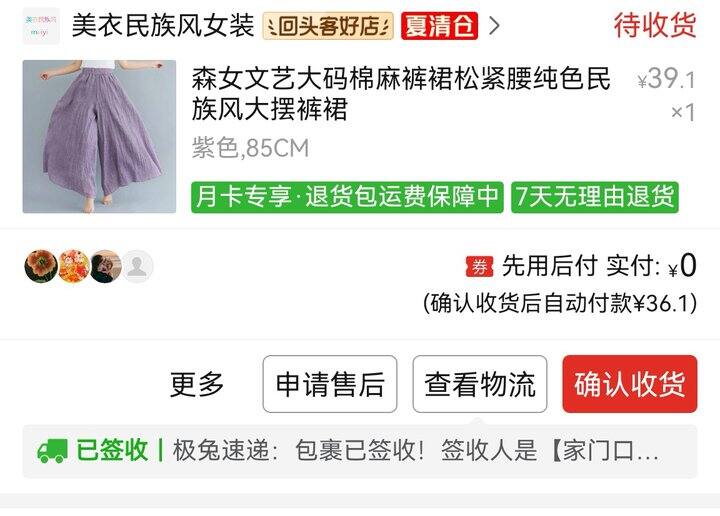
Task: Open the purple pants product thumbnail
Action: click(x=99, y=136)
